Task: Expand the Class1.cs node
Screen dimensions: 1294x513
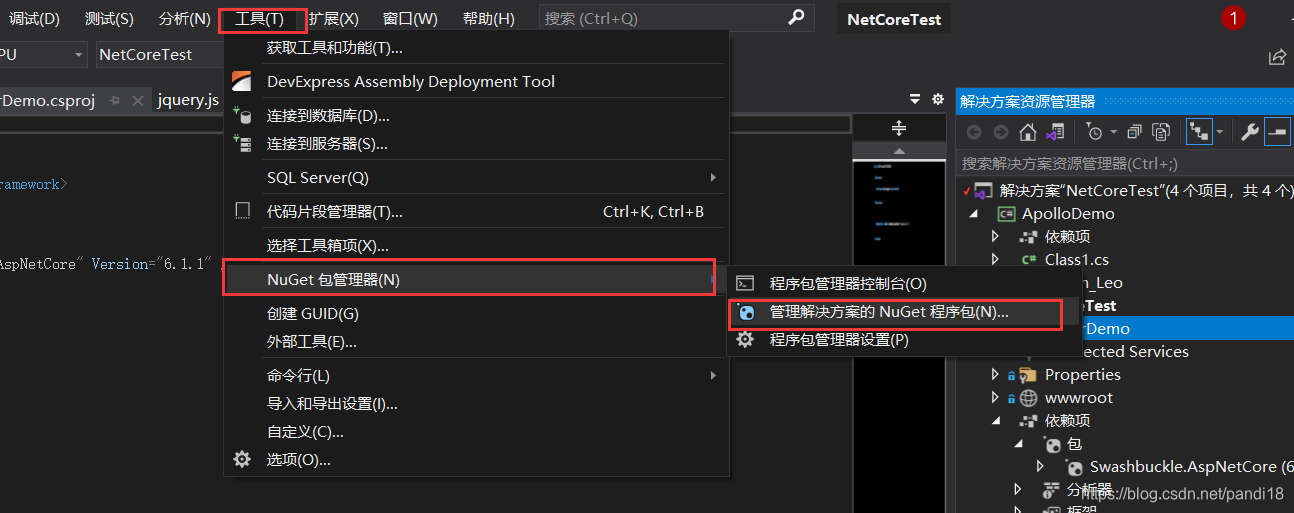Action: coord(995,260)
